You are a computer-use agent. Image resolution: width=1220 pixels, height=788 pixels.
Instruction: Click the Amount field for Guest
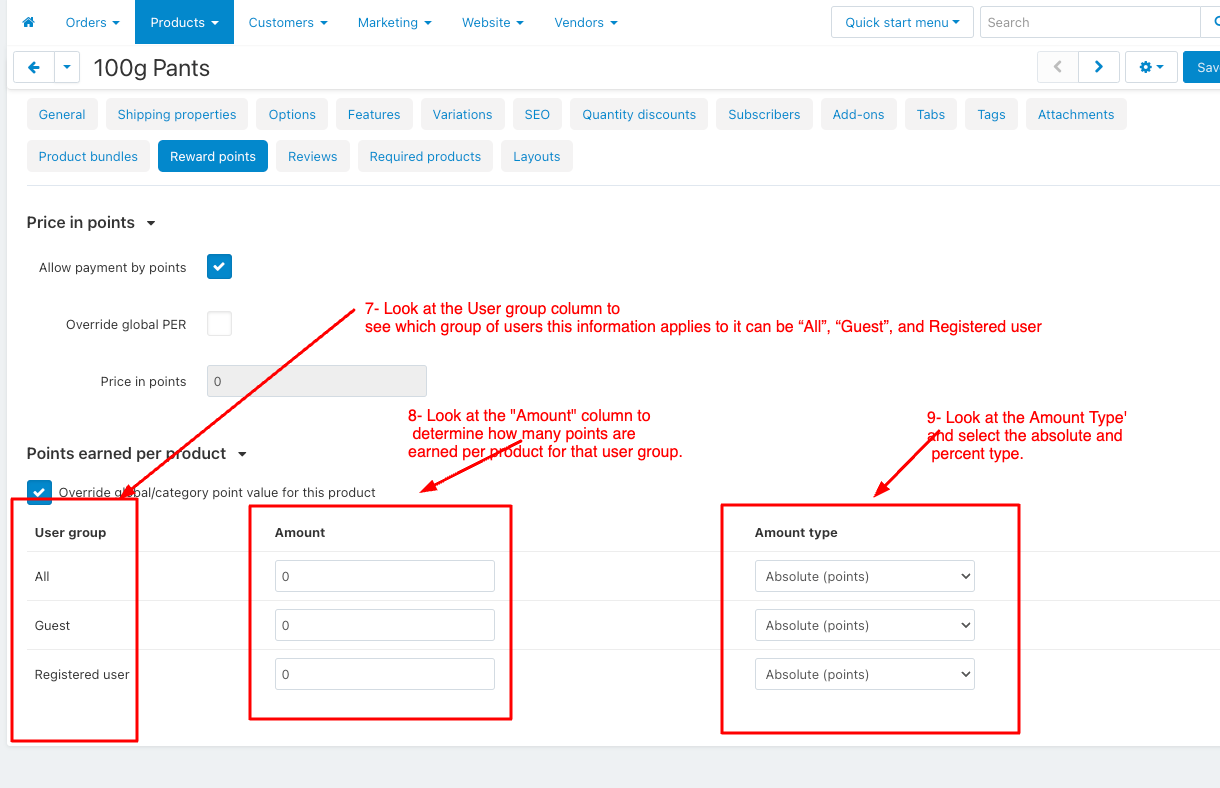(x=384, y=625)
